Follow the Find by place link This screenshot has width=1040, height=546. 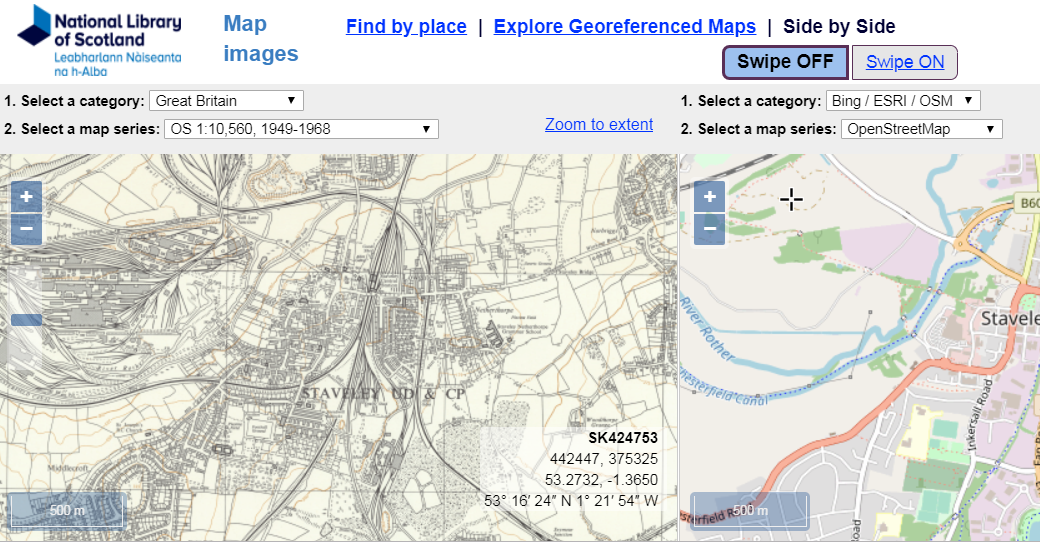tap(406, 27)
